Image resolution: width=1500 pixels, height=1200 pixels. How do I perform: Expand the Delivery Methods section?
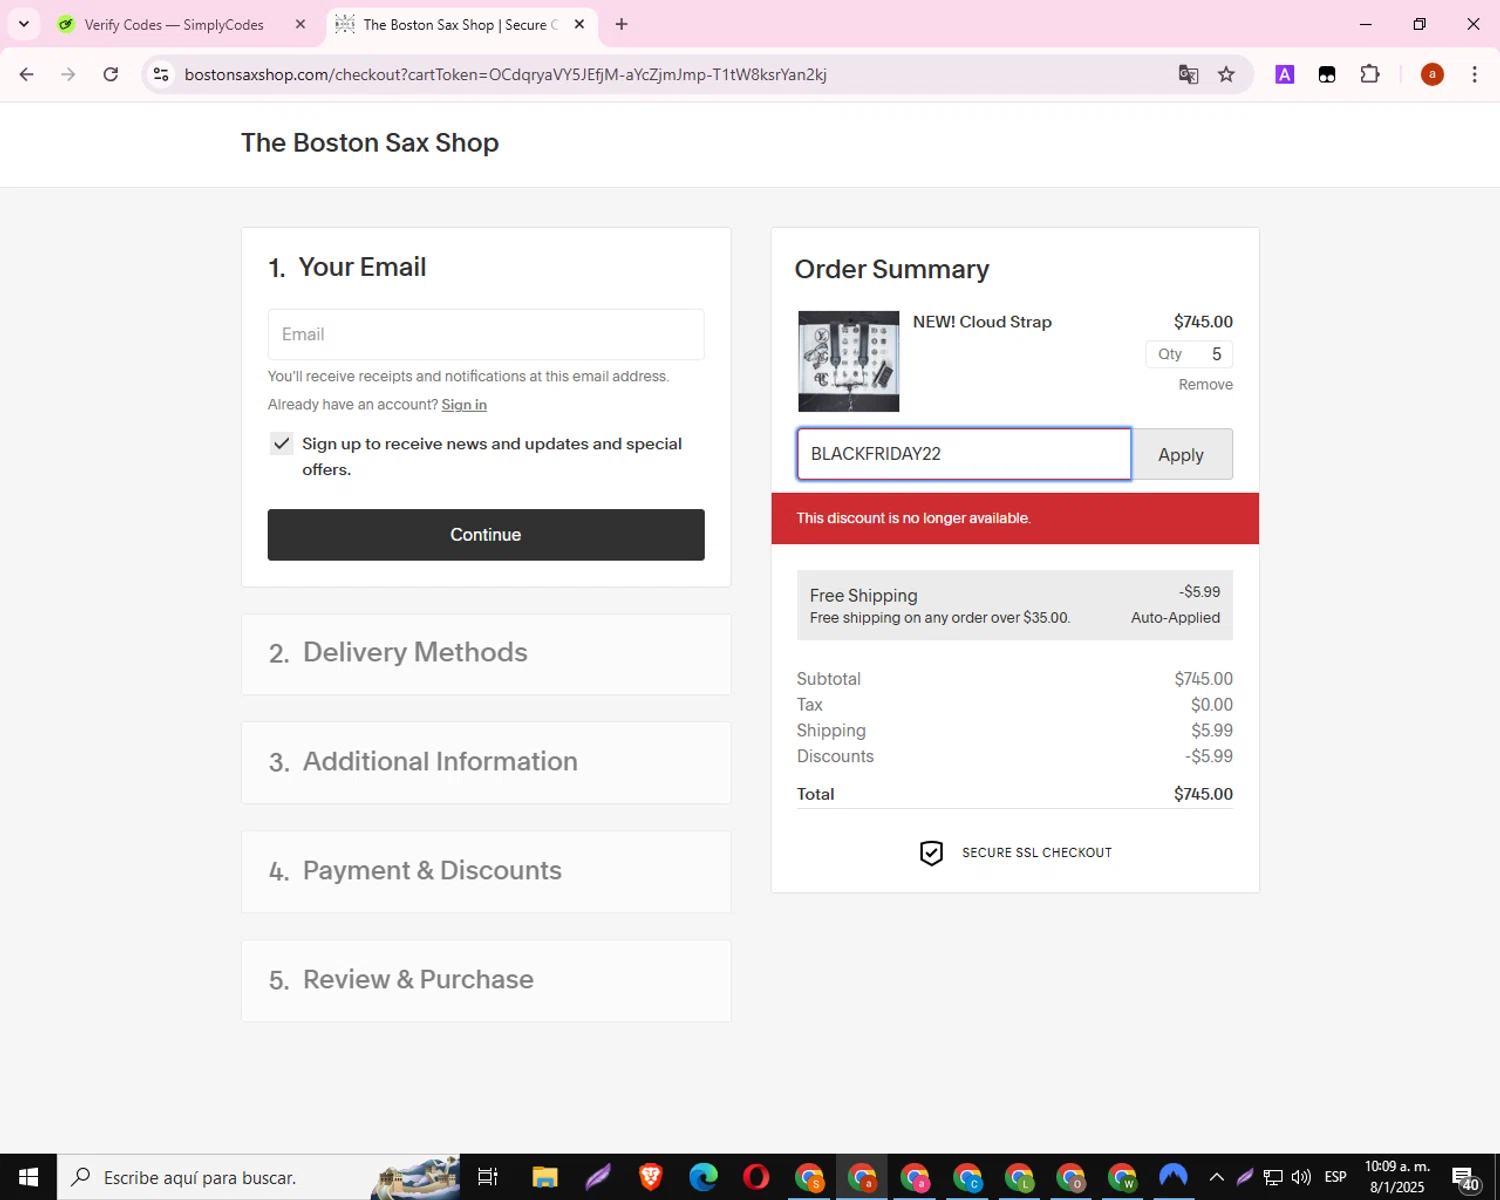click(486, 654)
